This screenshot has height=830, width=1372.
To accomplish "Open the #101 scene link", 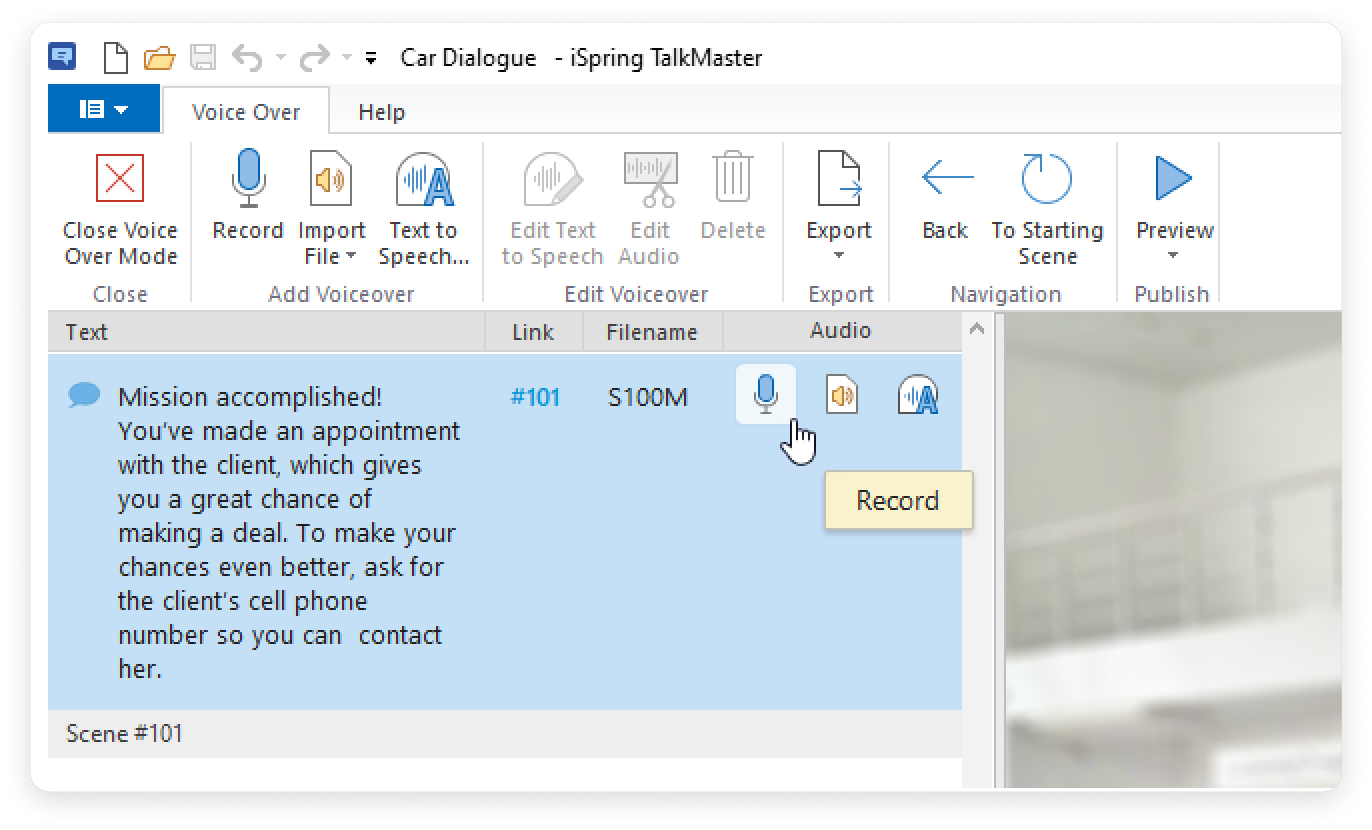I will [x=535, y=398].
